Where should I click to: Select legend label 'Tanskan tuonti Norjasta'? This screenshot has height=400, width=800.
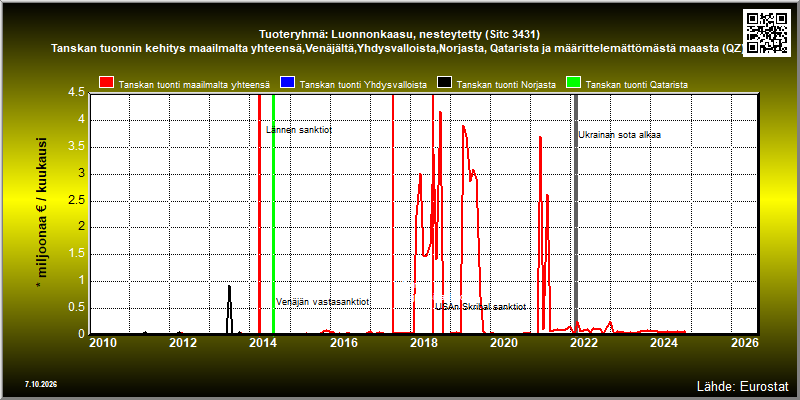point(506,85)
